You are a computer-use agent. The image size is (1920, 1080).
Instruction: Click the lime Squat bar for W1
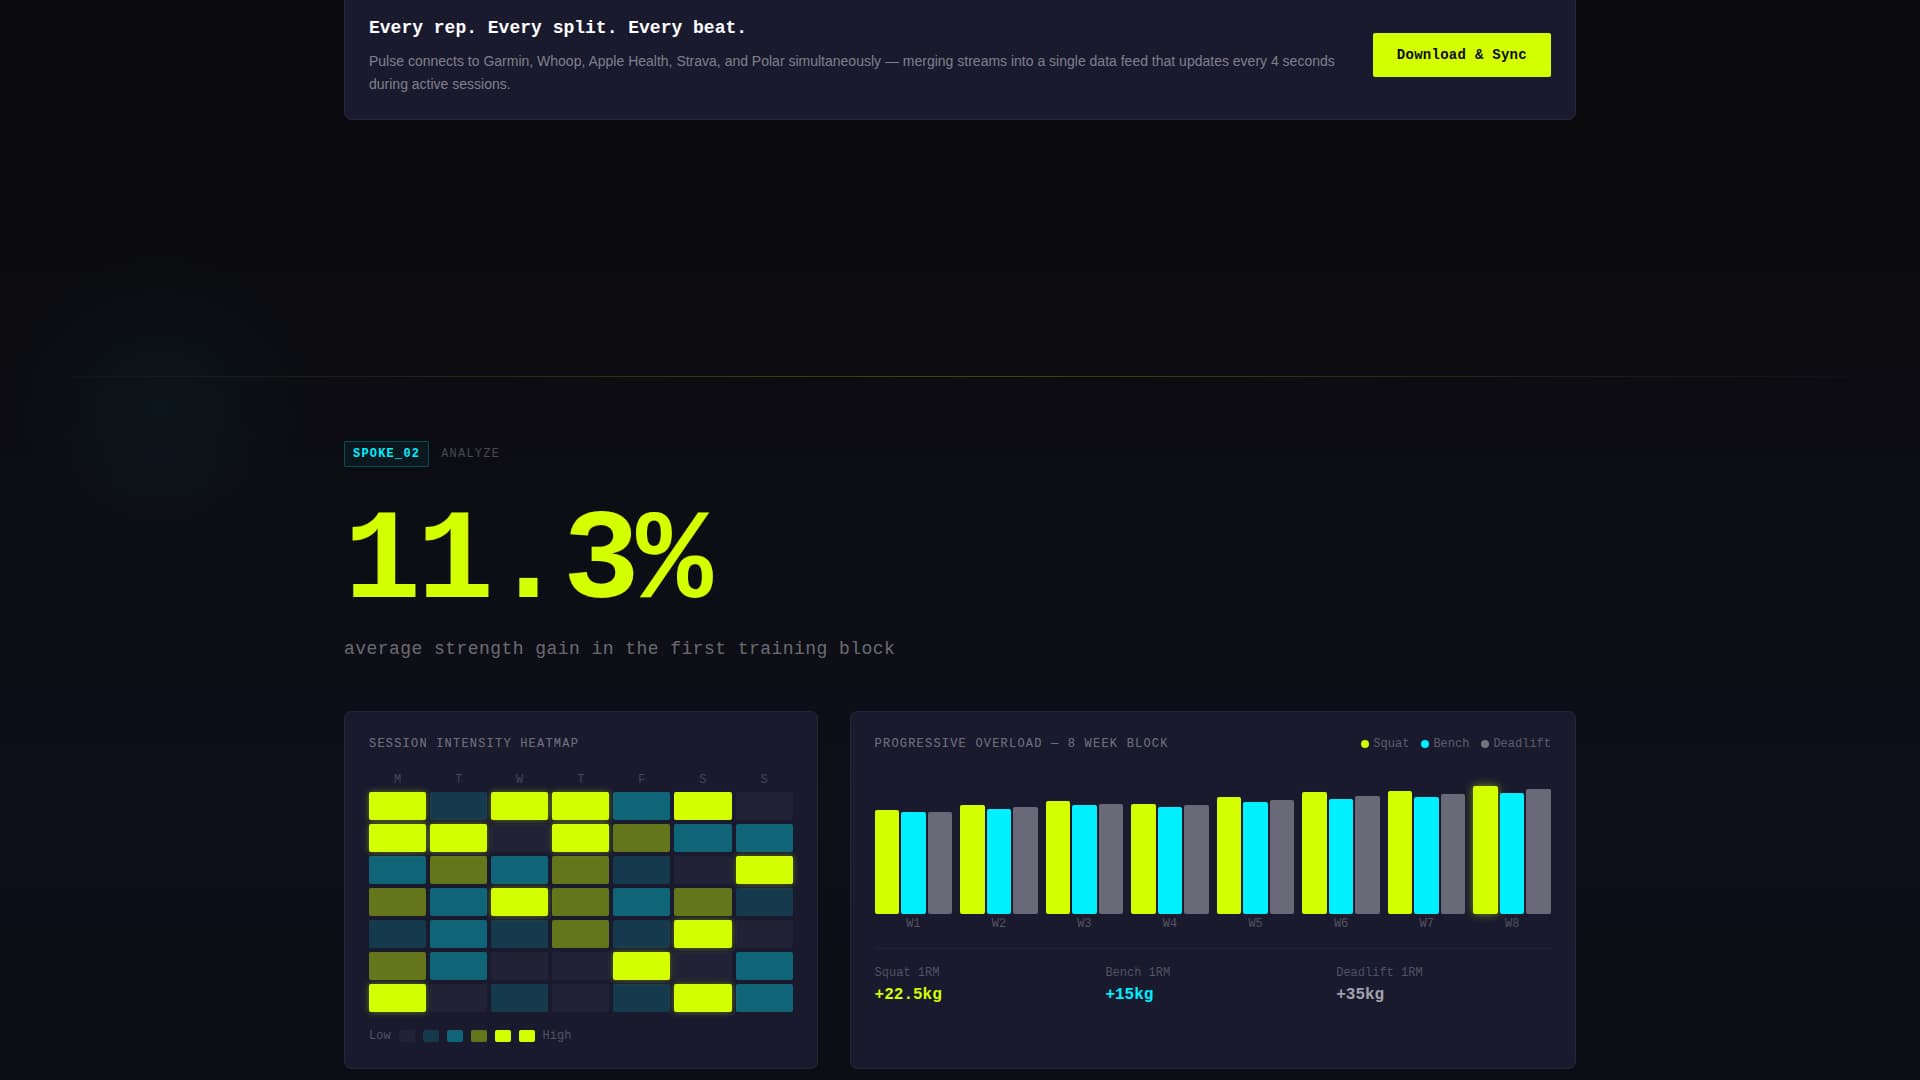[887, 862]
